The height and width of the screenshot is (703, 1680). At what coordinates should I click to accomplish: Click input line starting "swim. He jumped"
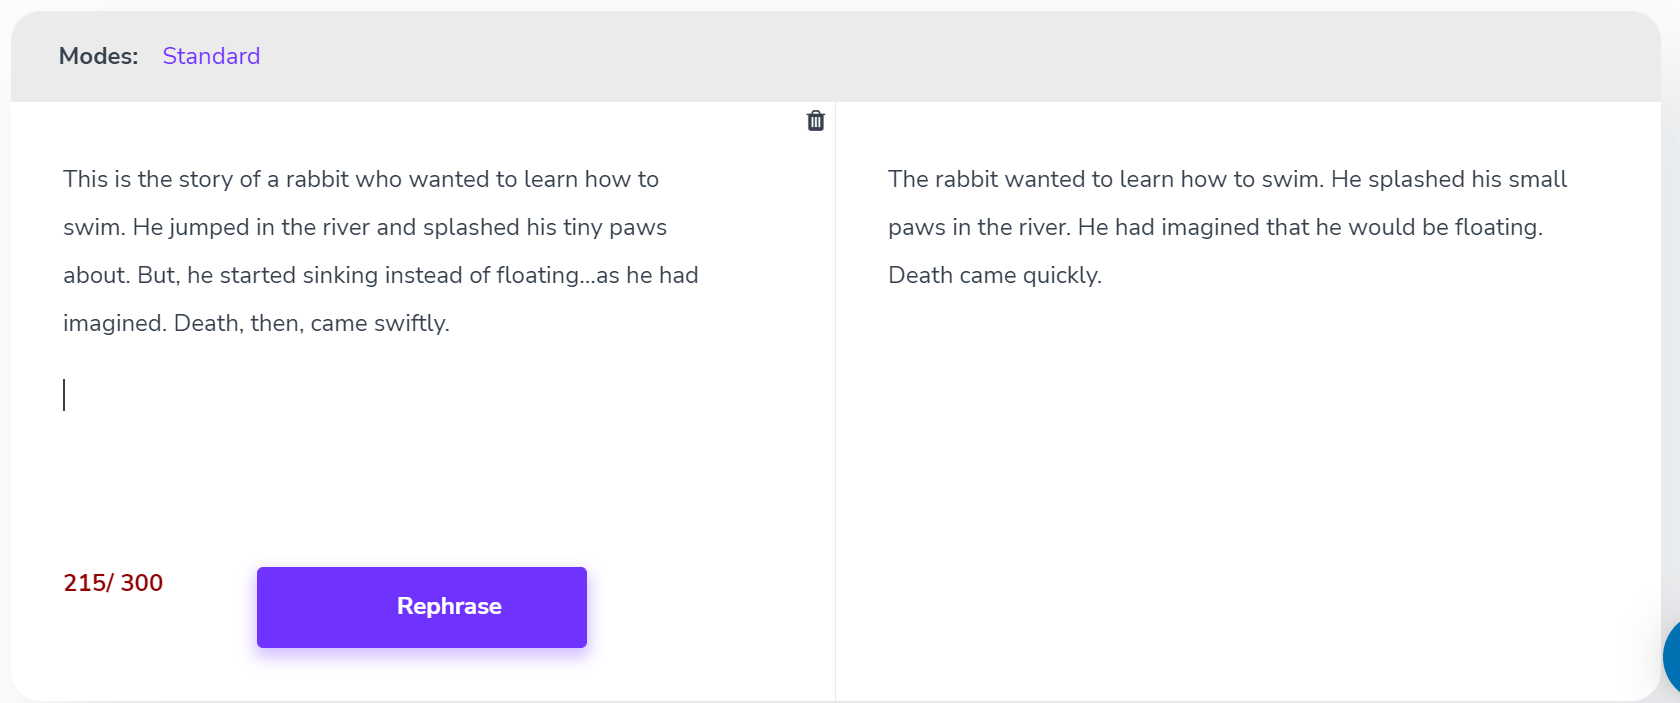365,227
